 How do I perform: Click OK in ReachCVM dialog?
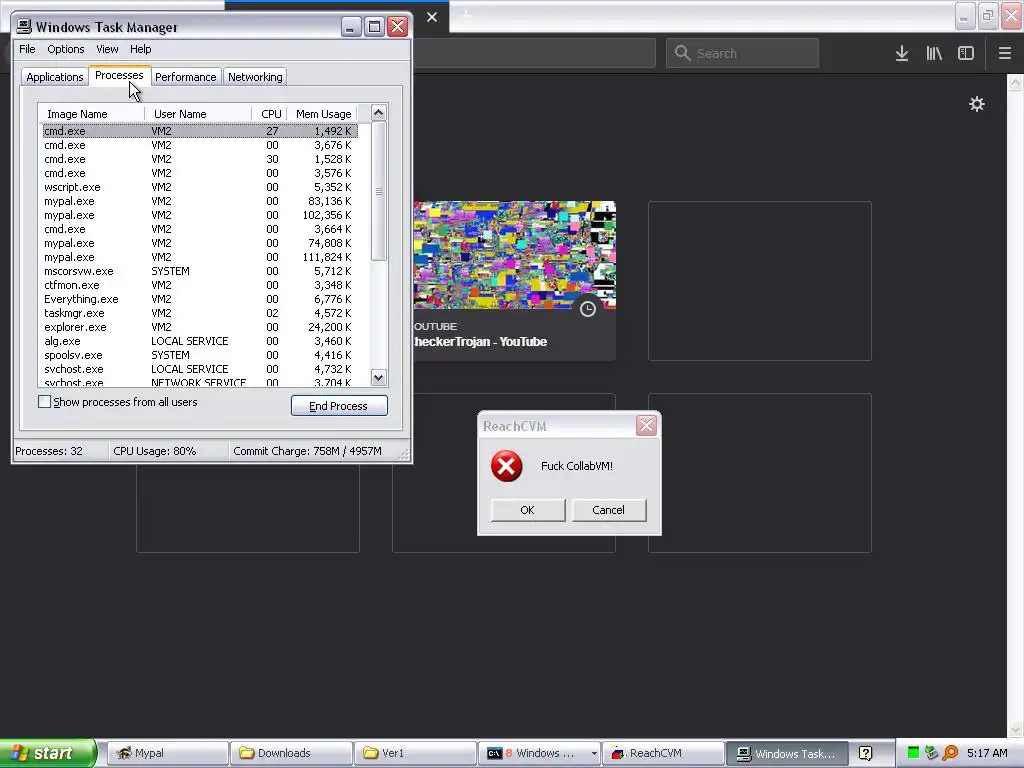point(528,510)
